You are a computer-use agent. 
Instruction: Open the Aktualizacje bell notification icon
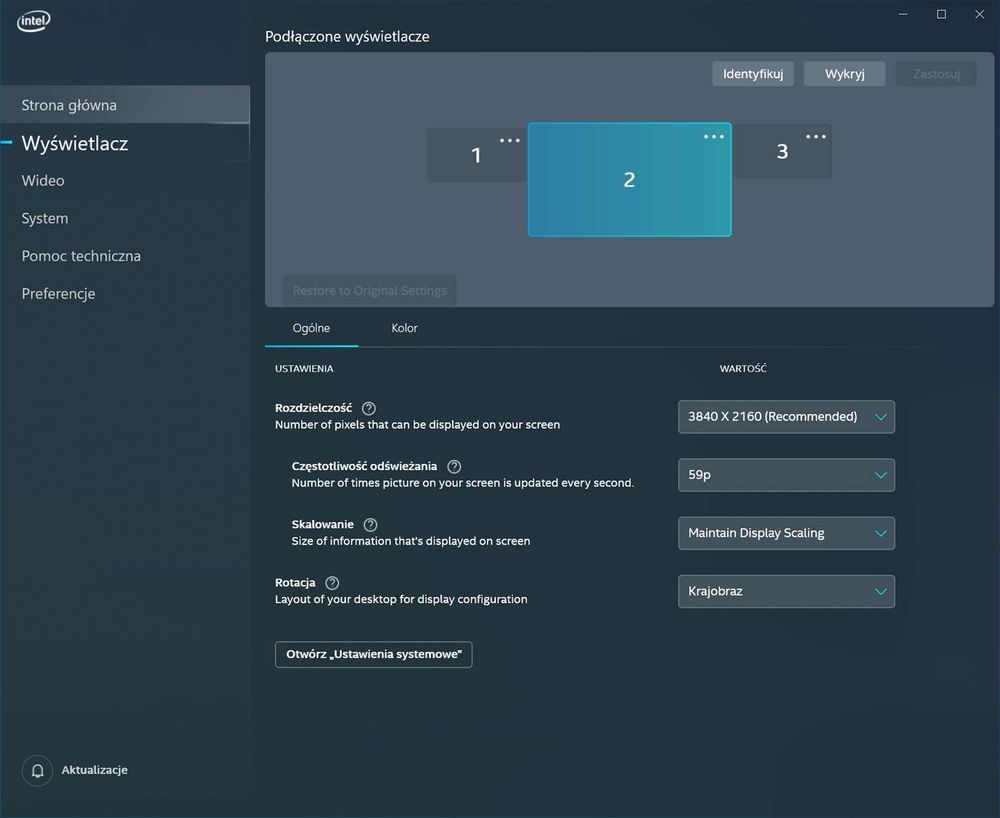38,770
